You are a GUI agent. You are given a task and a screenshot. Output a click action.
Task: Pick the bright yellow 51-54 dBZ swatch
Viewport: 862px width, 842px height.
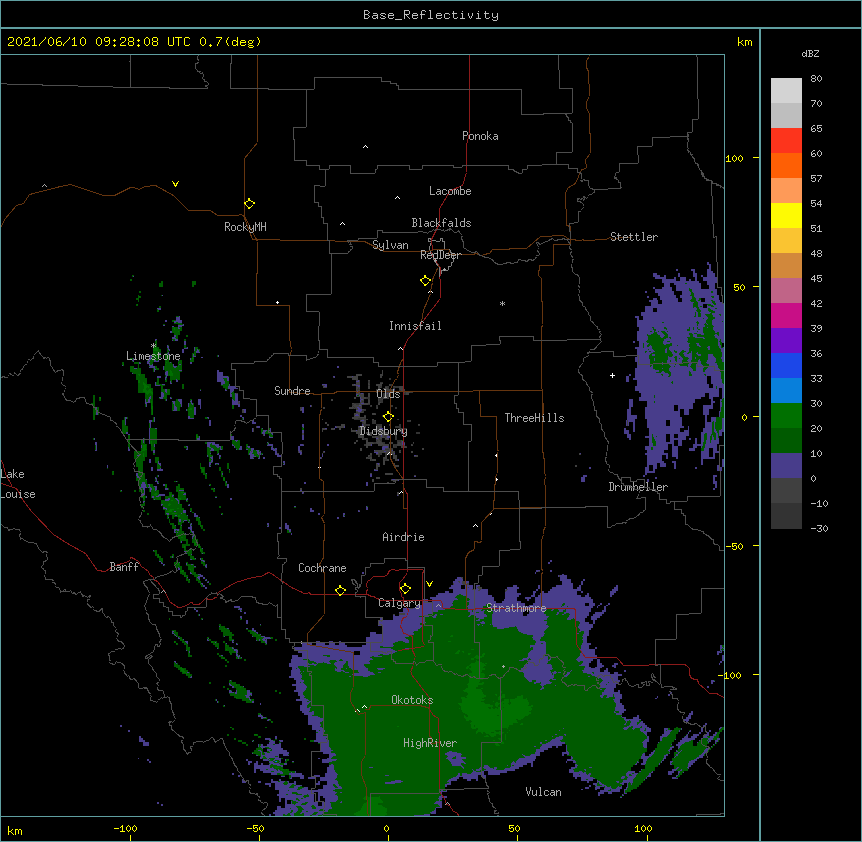point(786,215)
